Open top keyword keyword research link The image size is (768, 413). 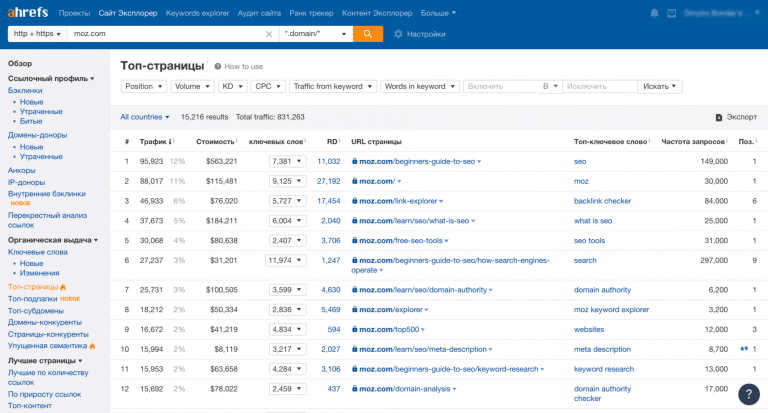tap(604, 369)
